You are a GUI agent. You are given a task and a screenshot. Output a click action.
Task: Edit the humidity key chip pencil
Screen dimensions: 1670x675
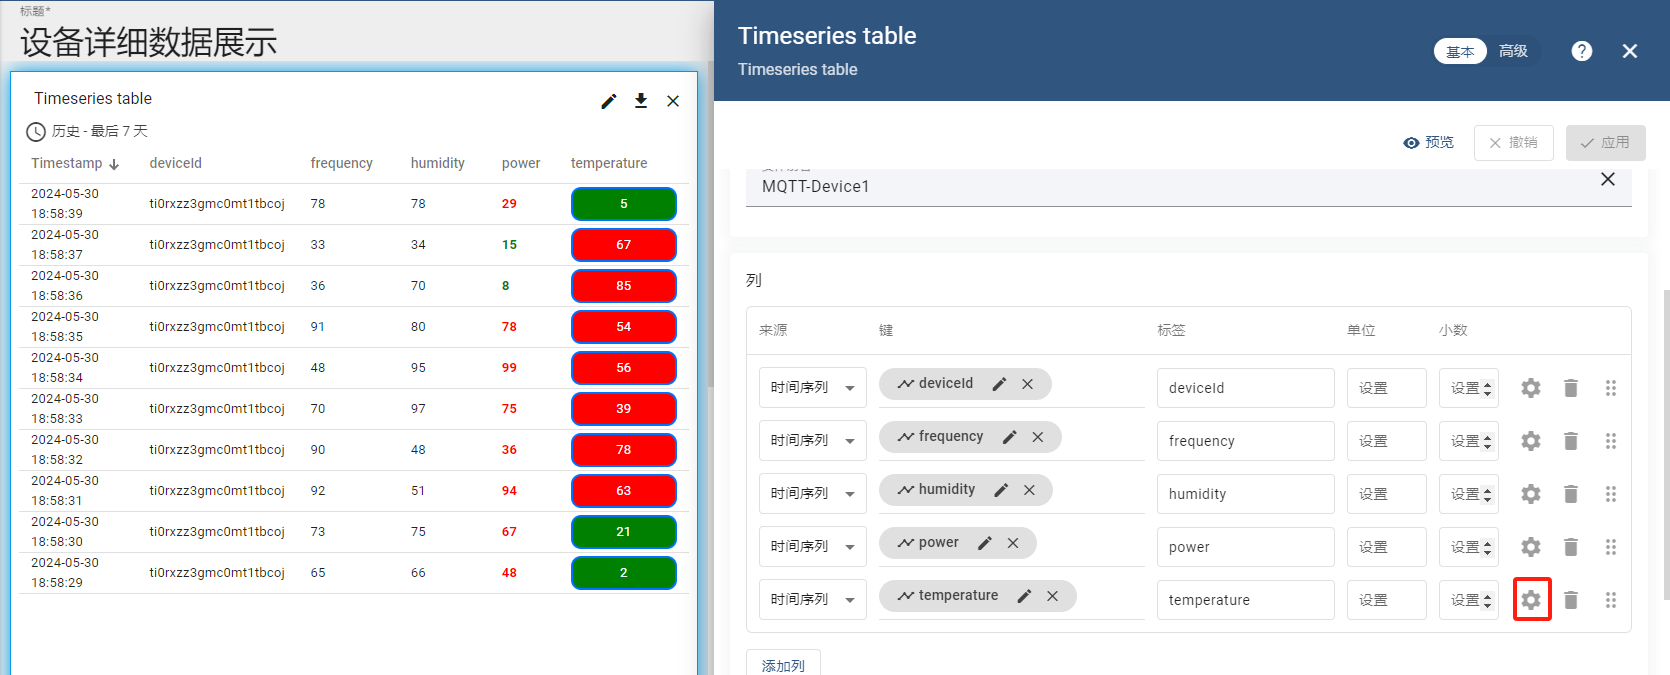coord(1001,490)
